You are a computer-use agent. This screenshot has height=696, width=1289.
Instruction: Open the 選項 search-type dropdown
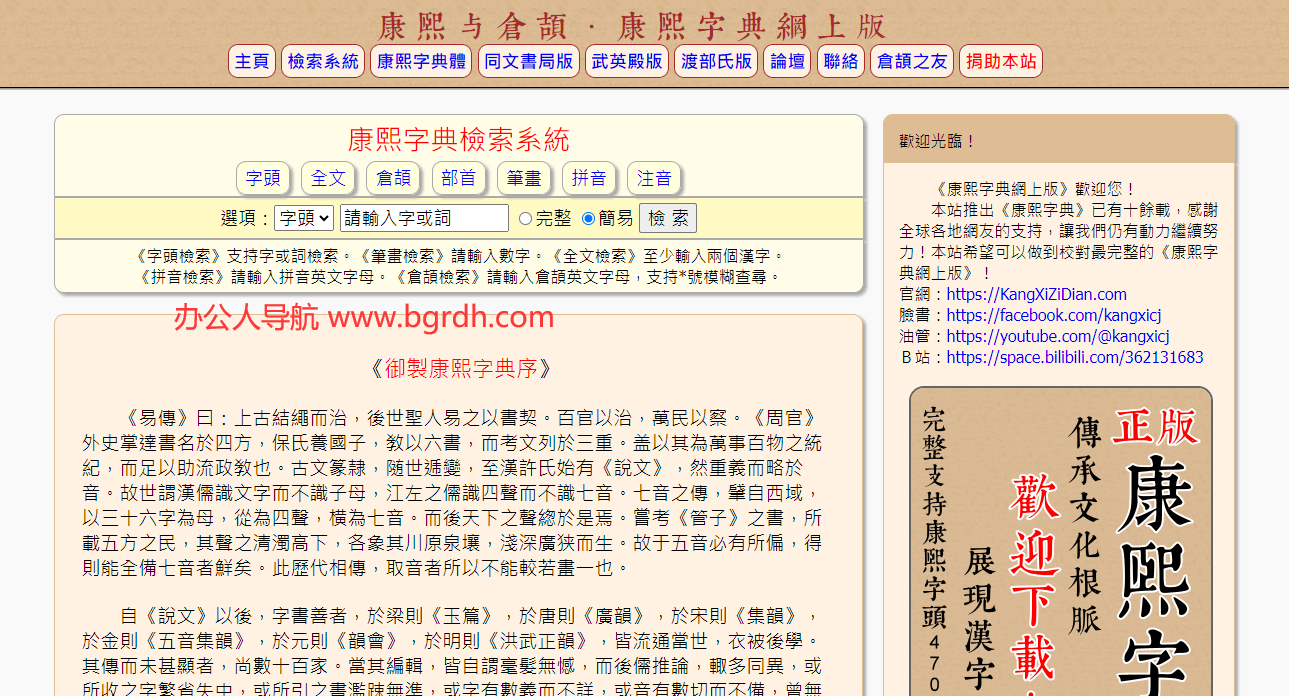(x=303, y=217)
